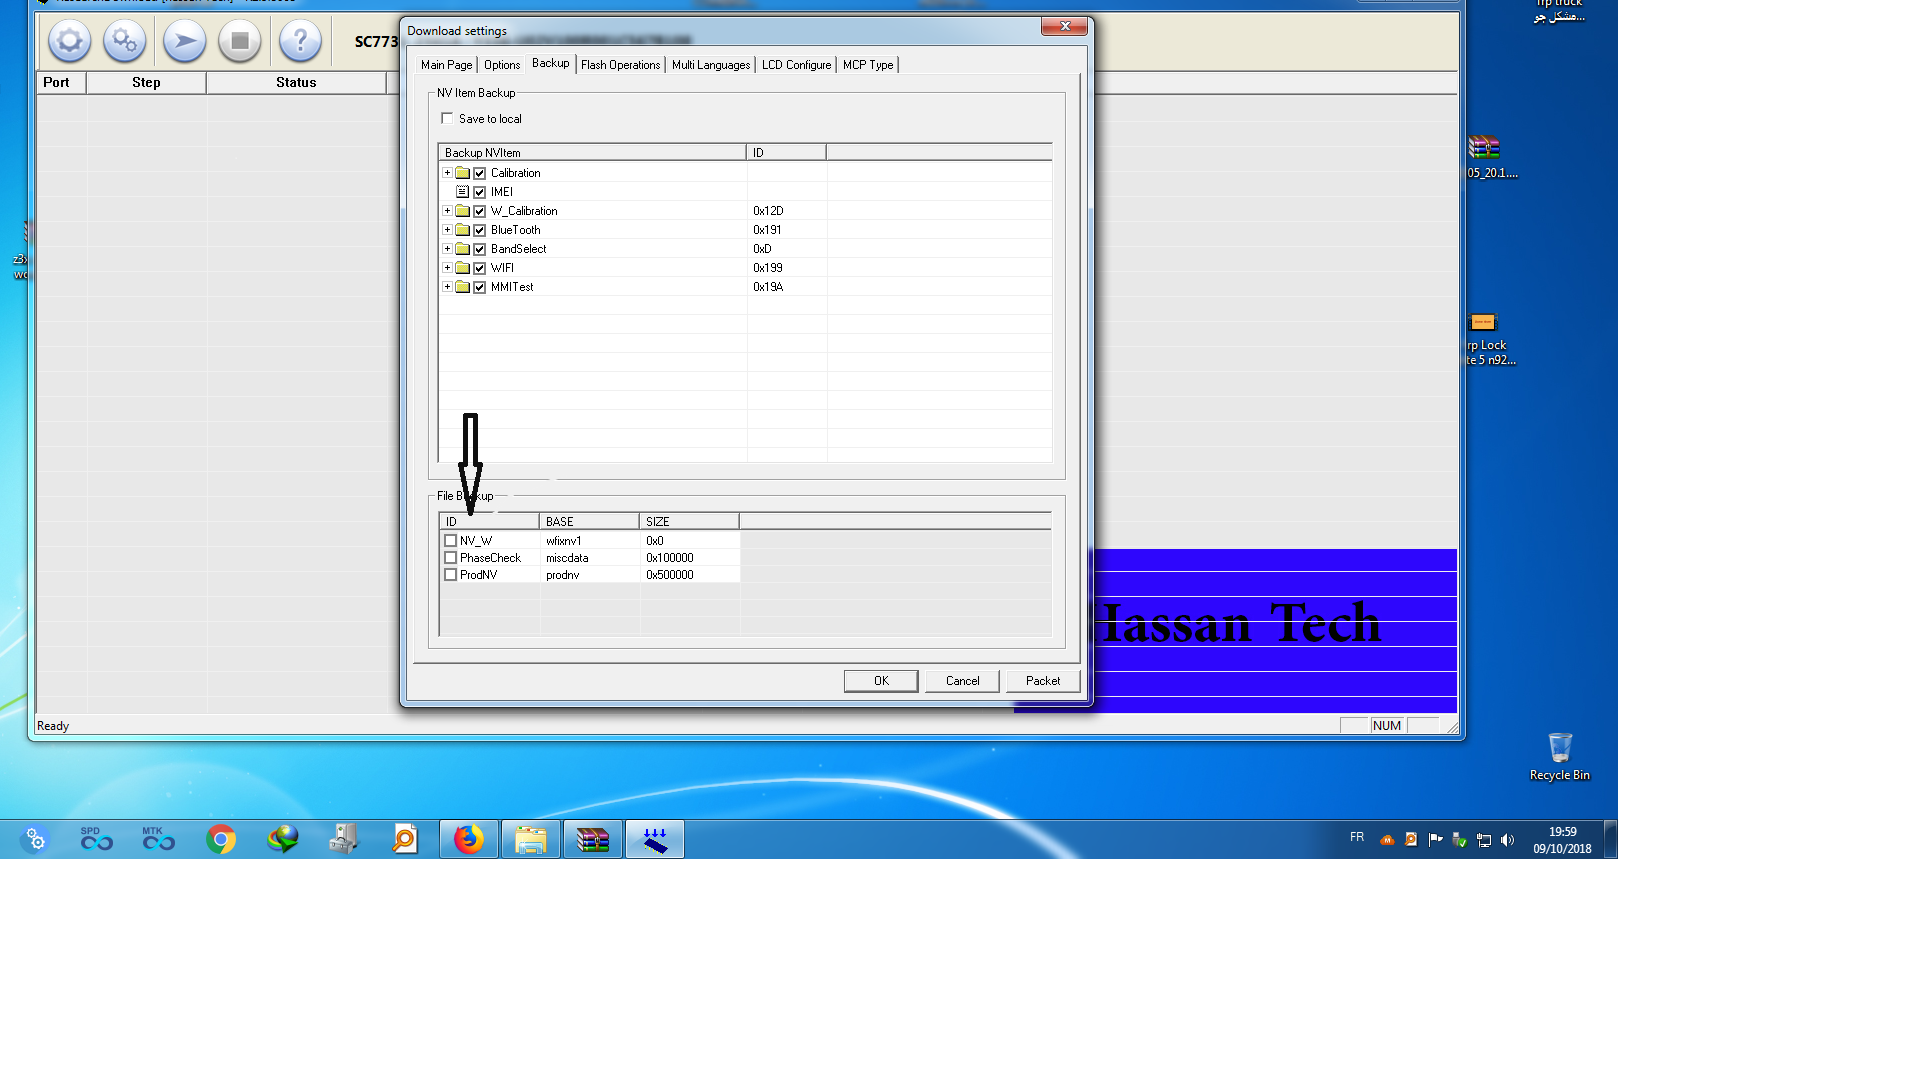Expand the WIFI tree node

point(447,268)
